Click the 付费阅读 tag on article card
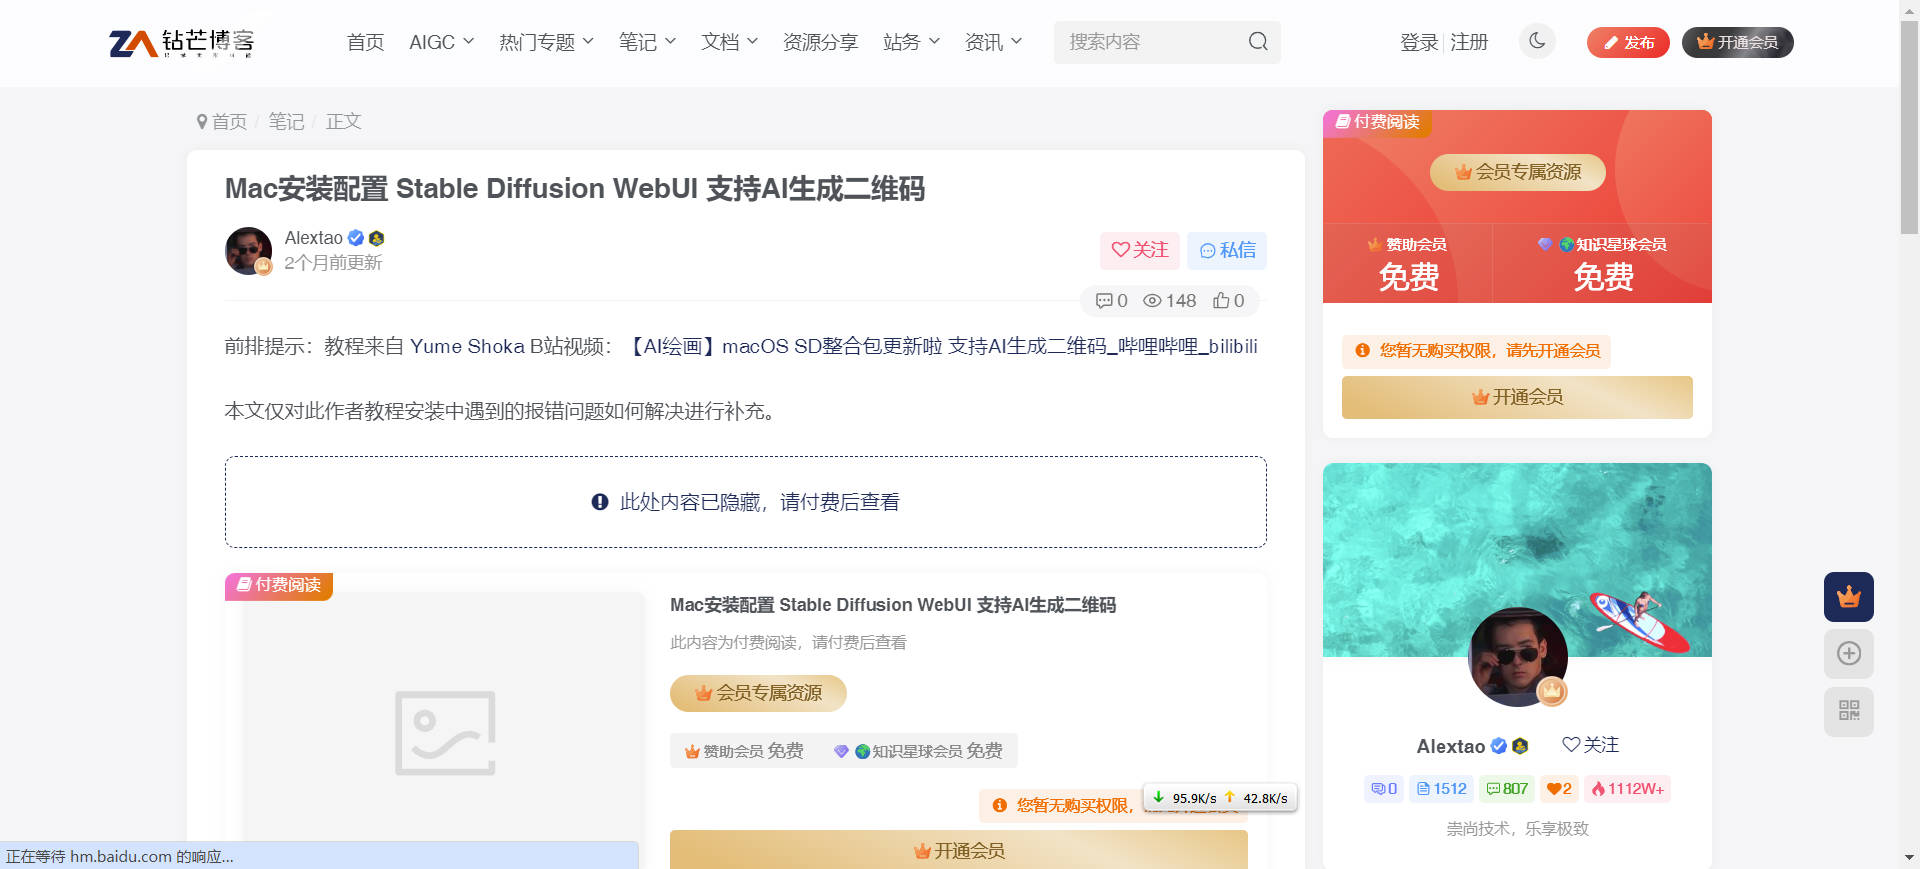 (278, 585)
